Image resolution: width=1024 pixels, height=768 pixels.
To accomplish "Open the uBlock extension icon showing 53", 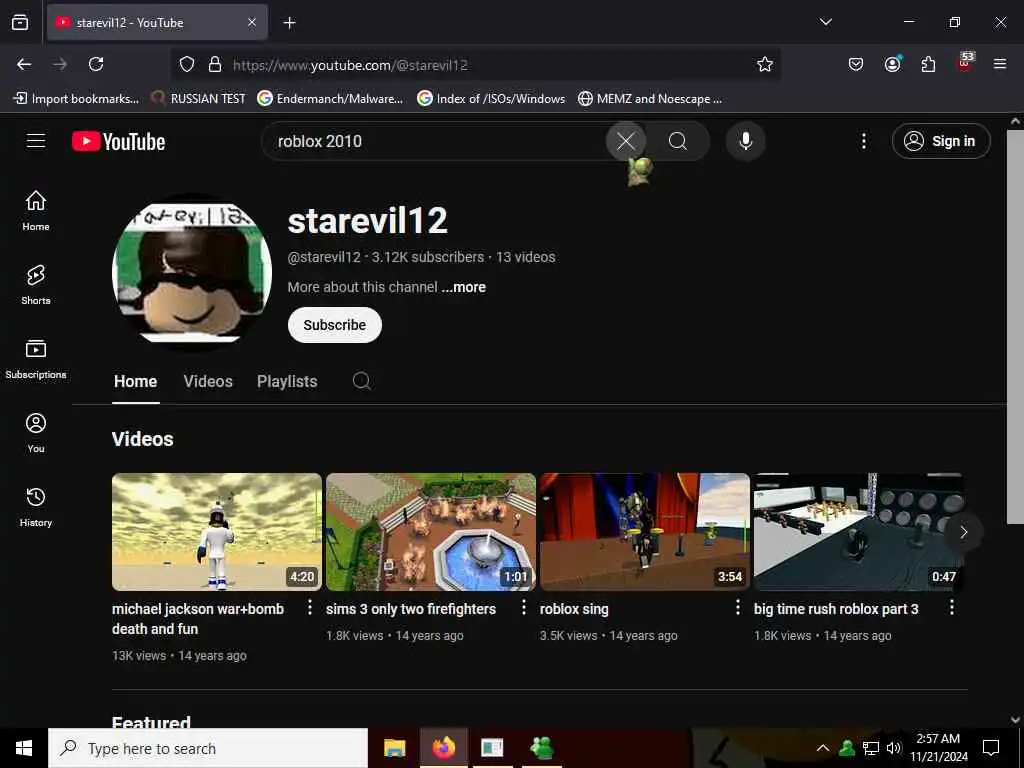I will point(964,63).
